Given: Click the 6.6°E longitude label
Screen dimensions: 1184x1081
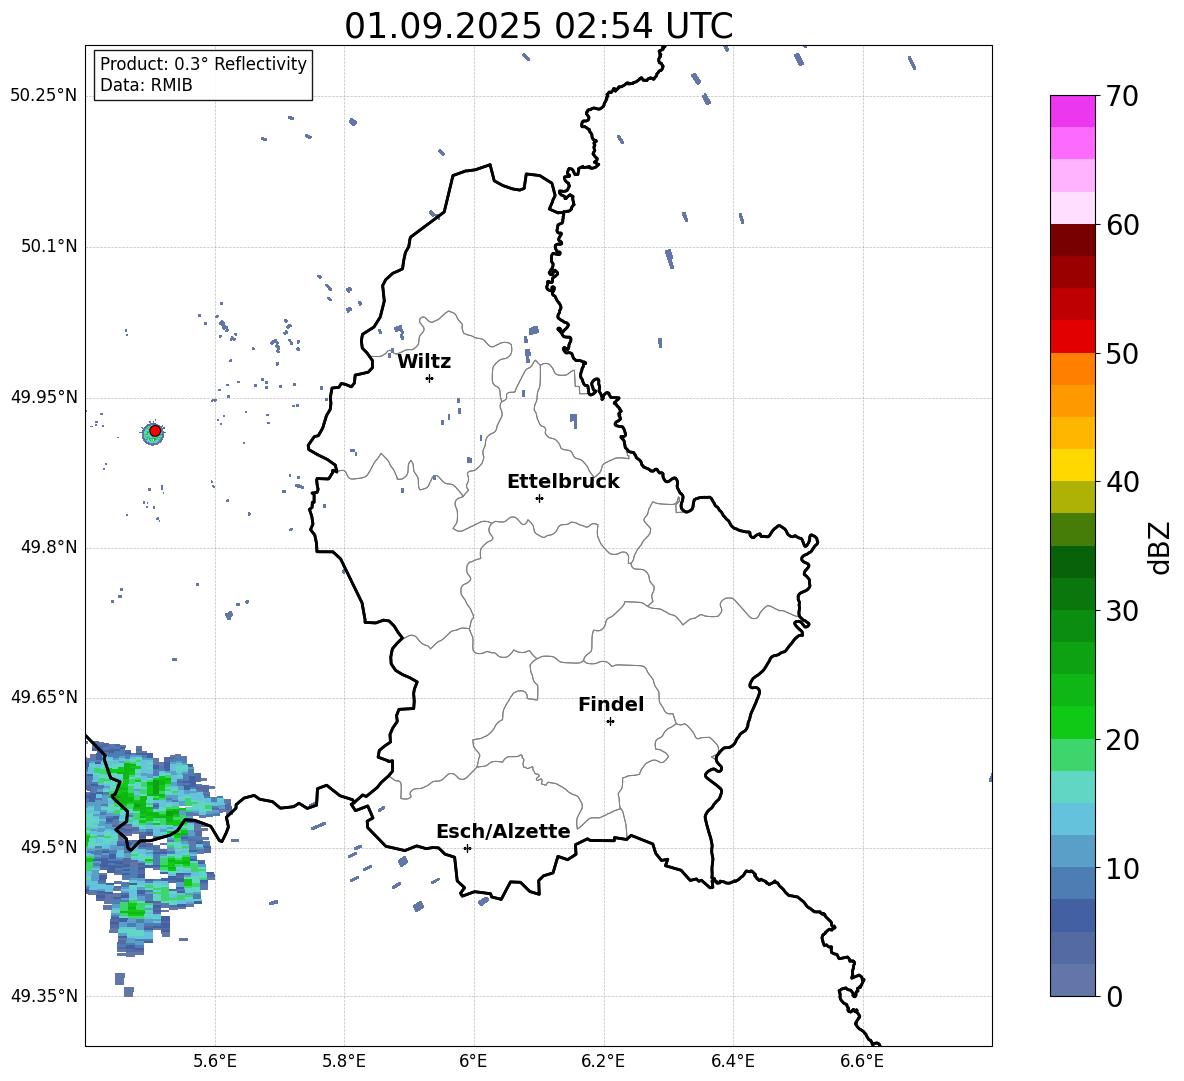Looking at the screenshot, I should (862, 1061).
